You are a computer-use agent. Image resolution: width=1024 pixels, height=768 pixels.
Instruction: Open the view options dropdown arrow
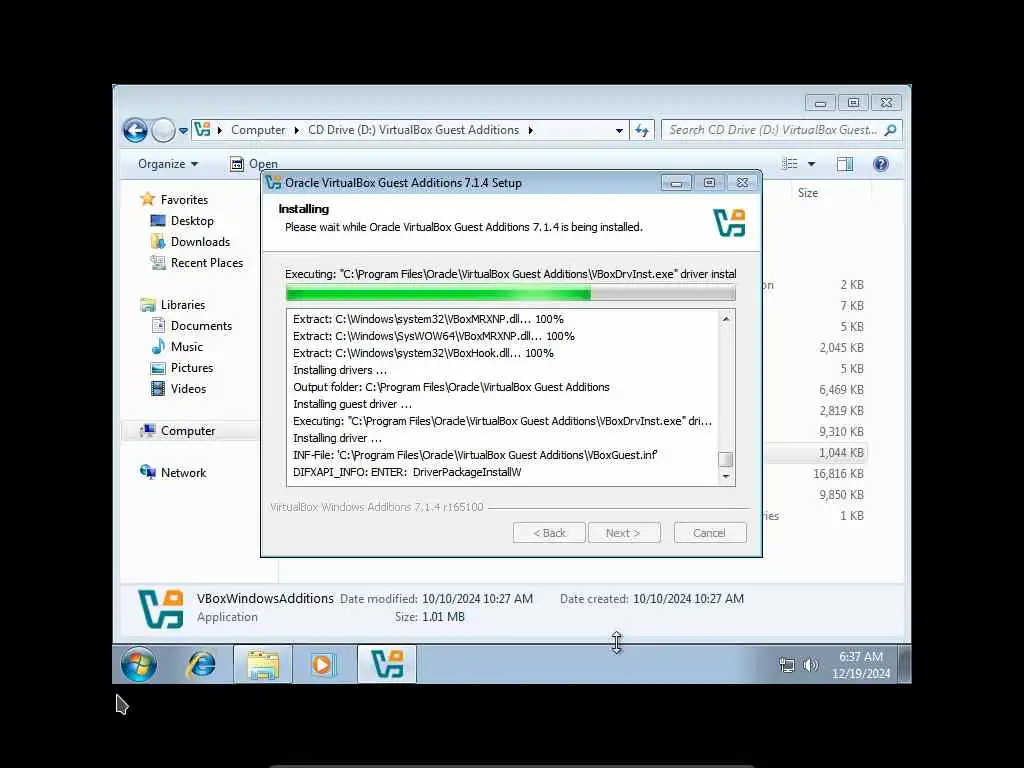point(811,164)
